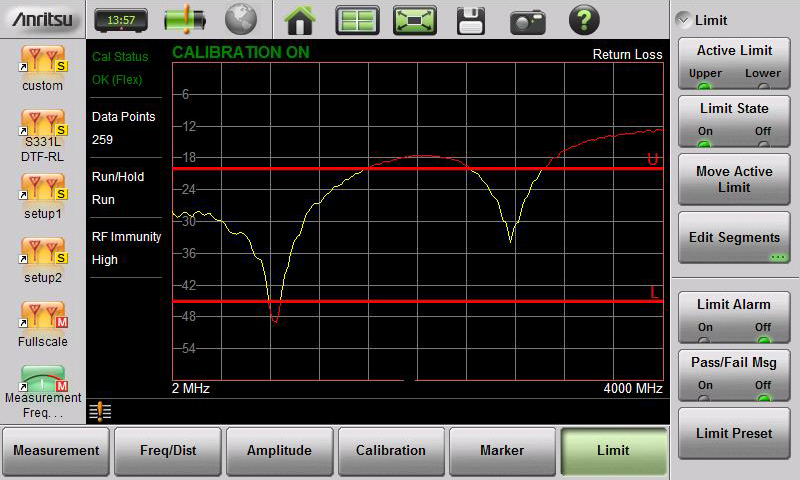The image size is (800, 480).
Task: Collapse the Limit menu header arrow
Action: [683, 19]
